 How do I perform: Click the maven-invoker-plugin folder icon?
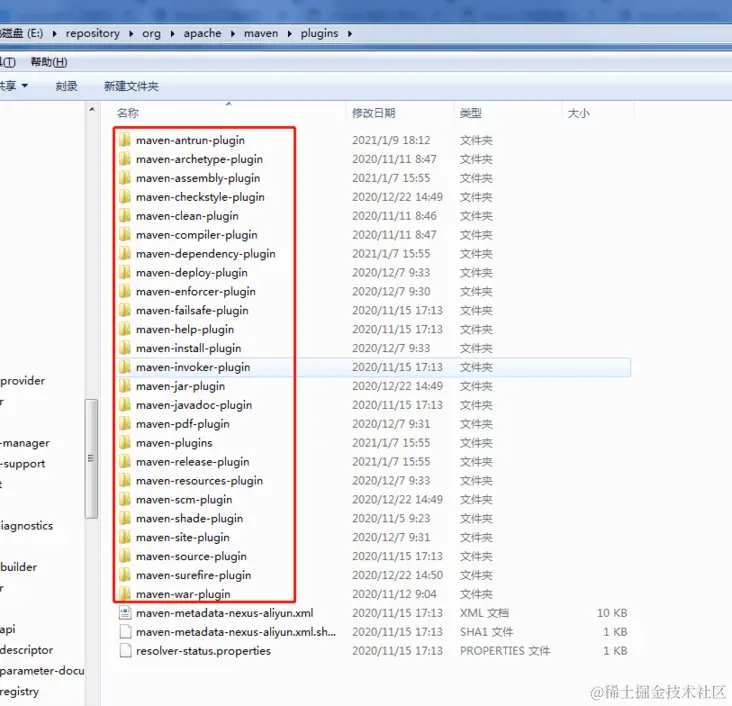(125, 367)
